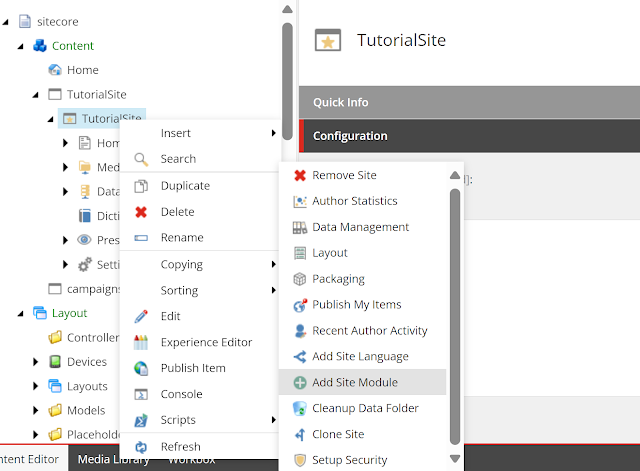Choose Copying from the context menu
Screen dimensions: 640x471
(x=200, y=264)
